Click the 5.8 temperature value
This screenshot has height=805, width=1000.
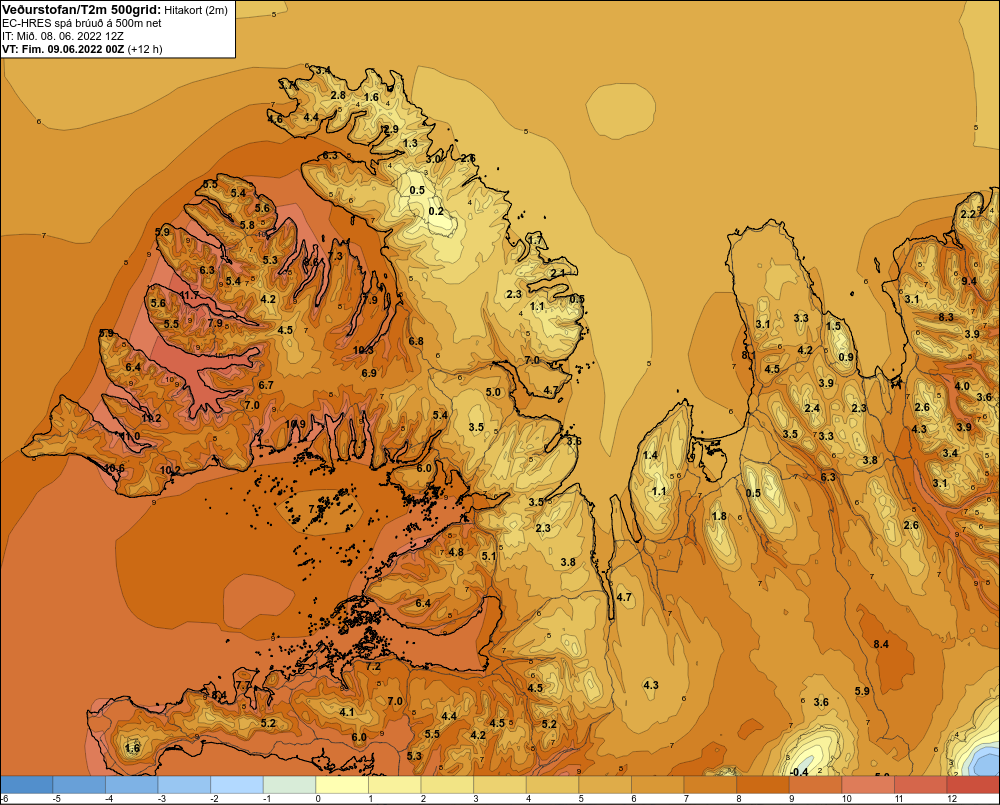point(247,225)
